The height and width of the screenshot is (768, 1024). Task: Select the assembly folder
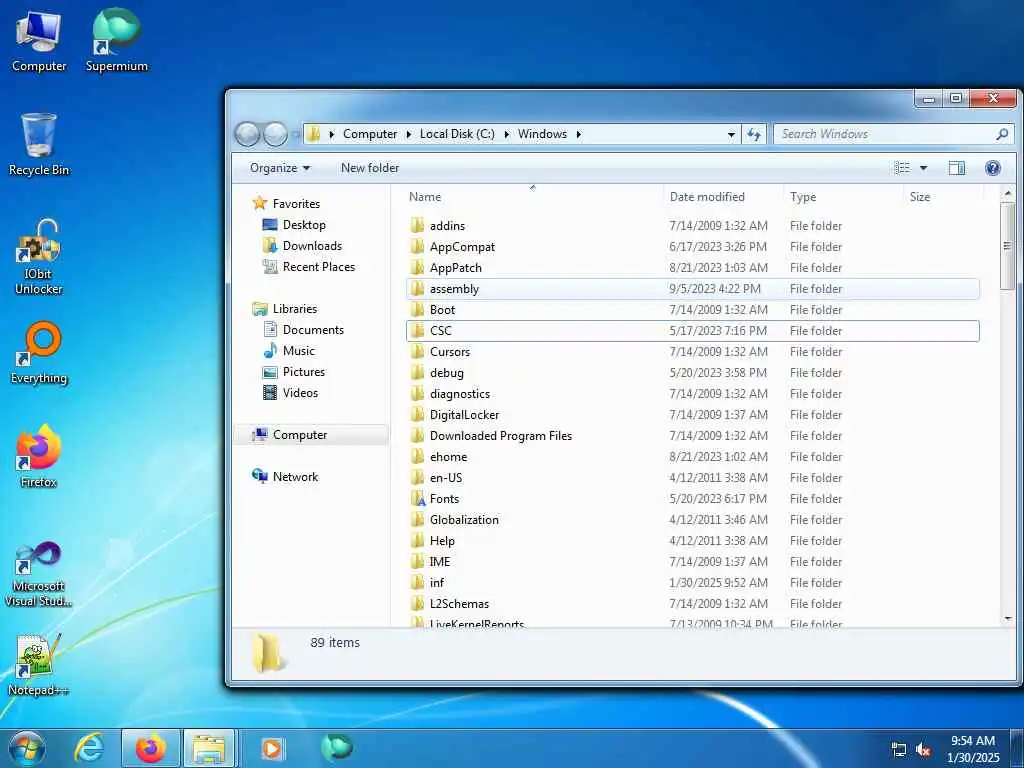692,289
